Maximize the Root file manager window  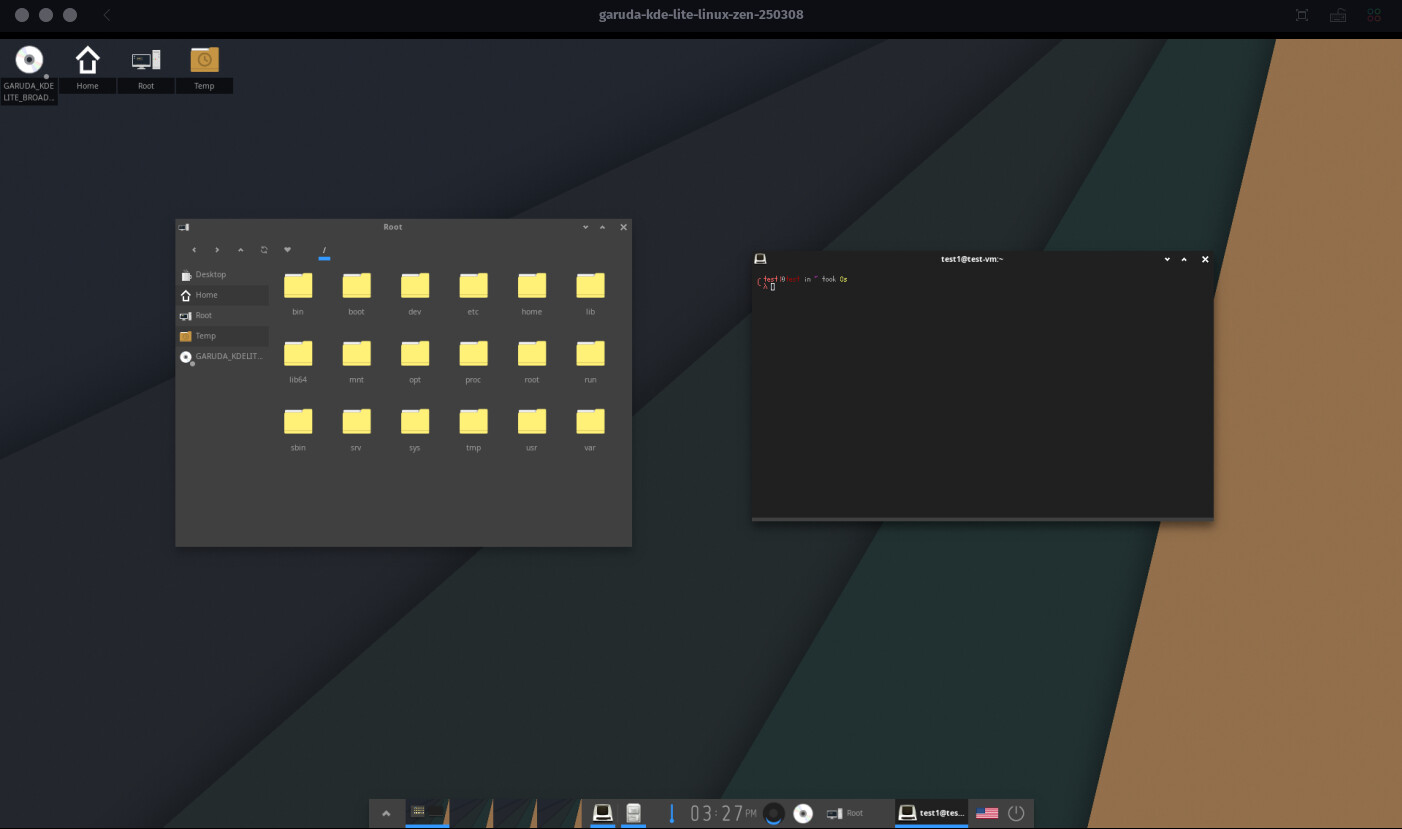point(603,227)
